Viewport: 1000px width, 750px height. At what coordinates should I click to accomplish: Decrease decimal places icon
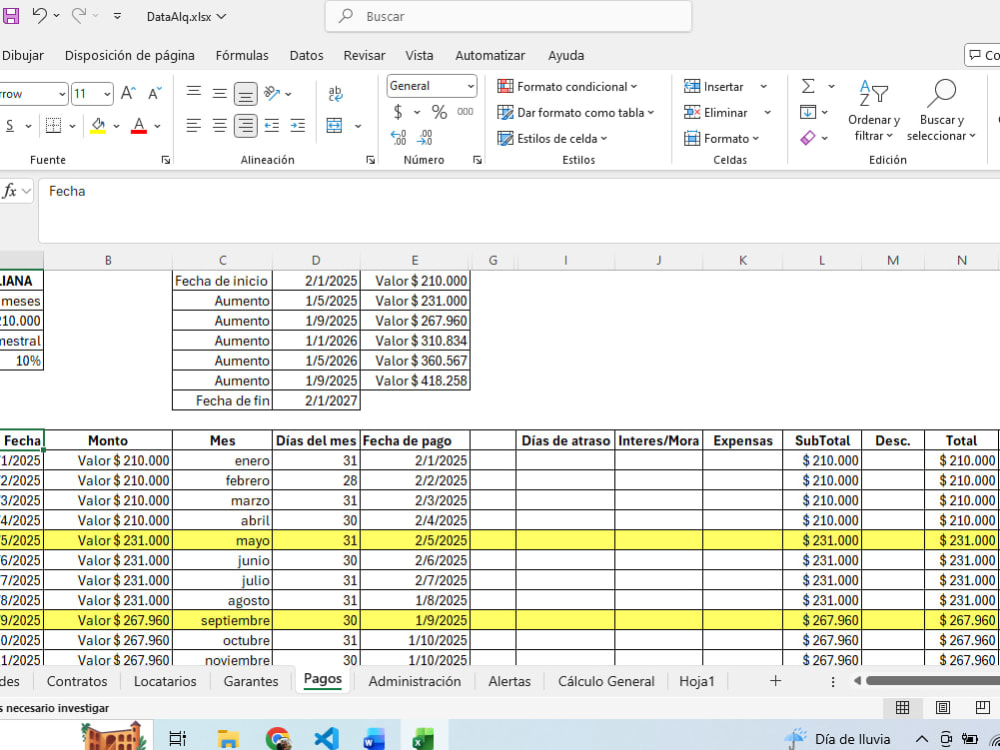[424, 137]
